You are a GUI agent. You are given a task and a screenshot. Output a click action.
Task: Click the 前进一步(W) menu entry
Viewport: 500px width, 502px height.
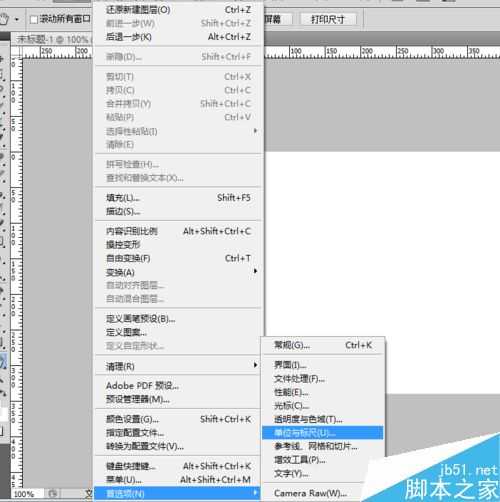coord(178,23)
